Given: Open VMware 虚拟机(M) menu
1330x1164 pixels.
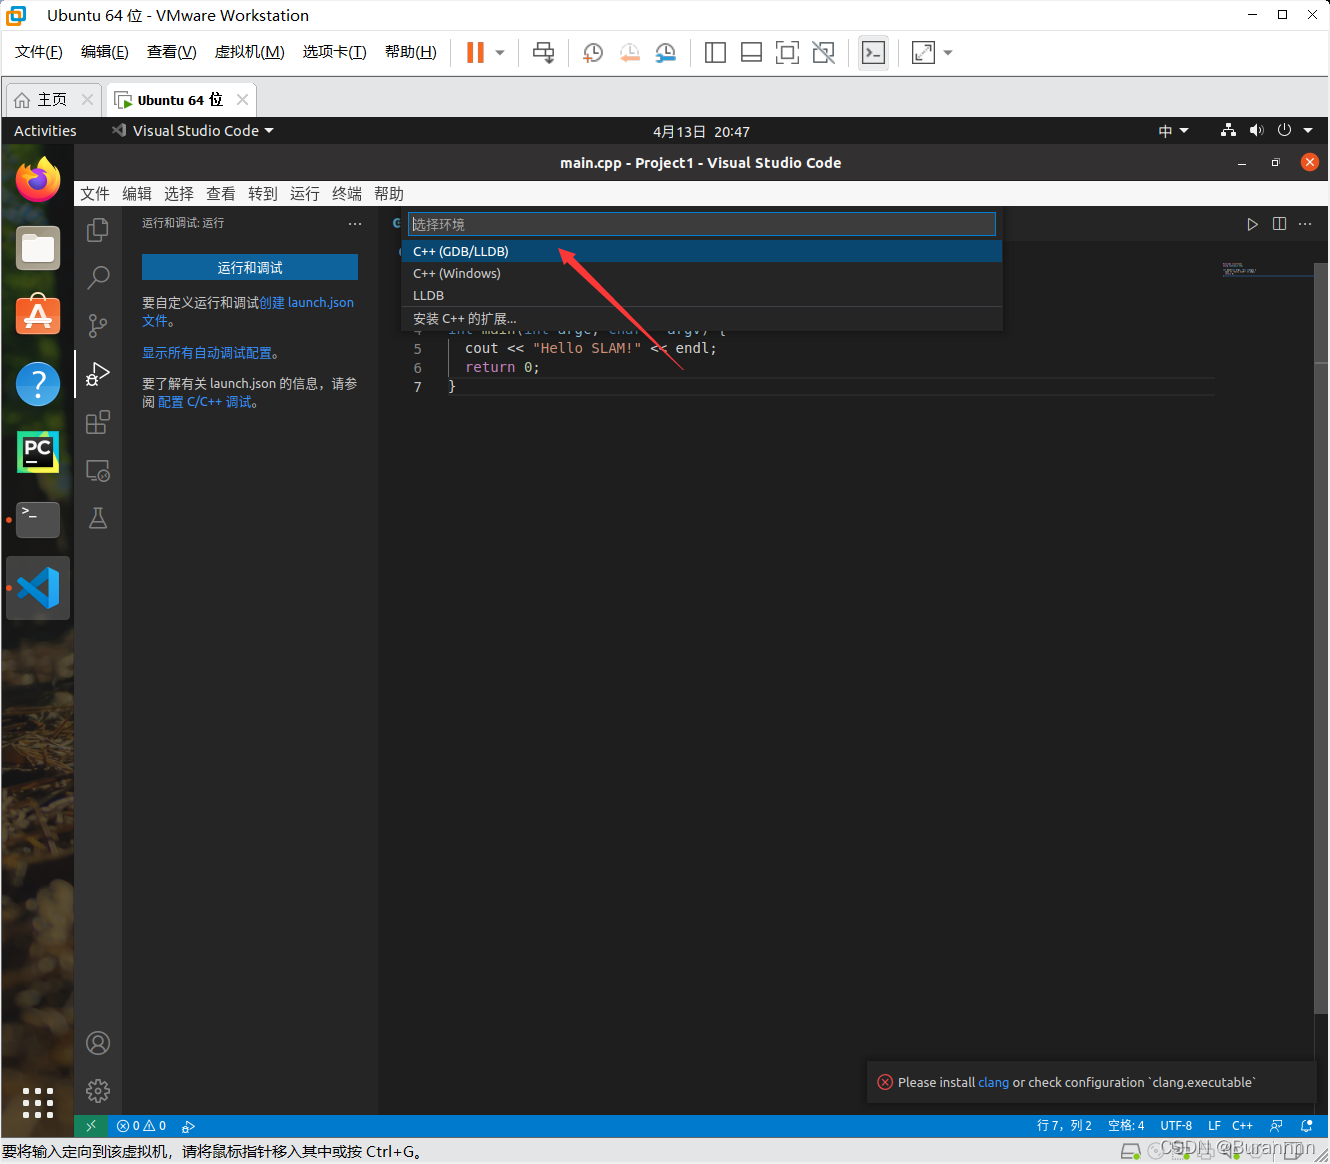Looking at the screenshot, I should tap(250, 52).
